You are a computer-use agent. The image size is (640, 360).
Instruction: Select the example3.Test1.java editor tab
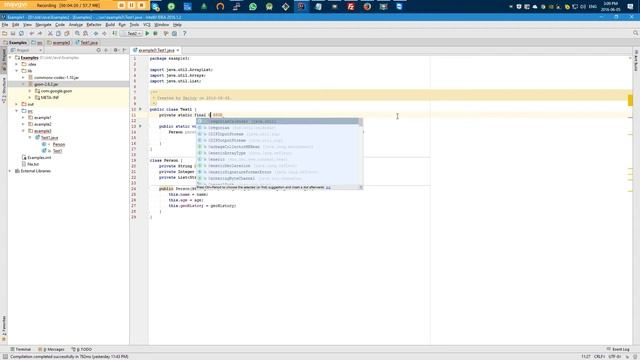pos(156,50)
